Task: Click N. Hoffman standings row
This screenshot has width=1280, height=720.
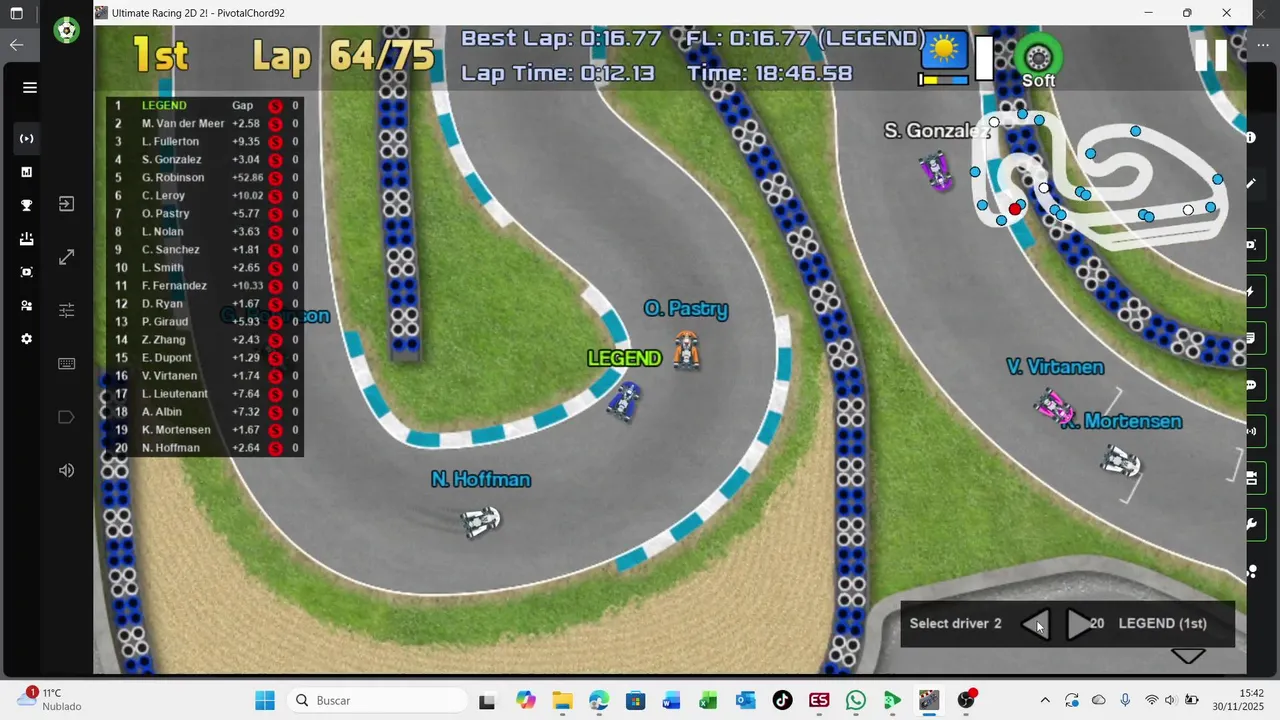Action: click(205, 447)
